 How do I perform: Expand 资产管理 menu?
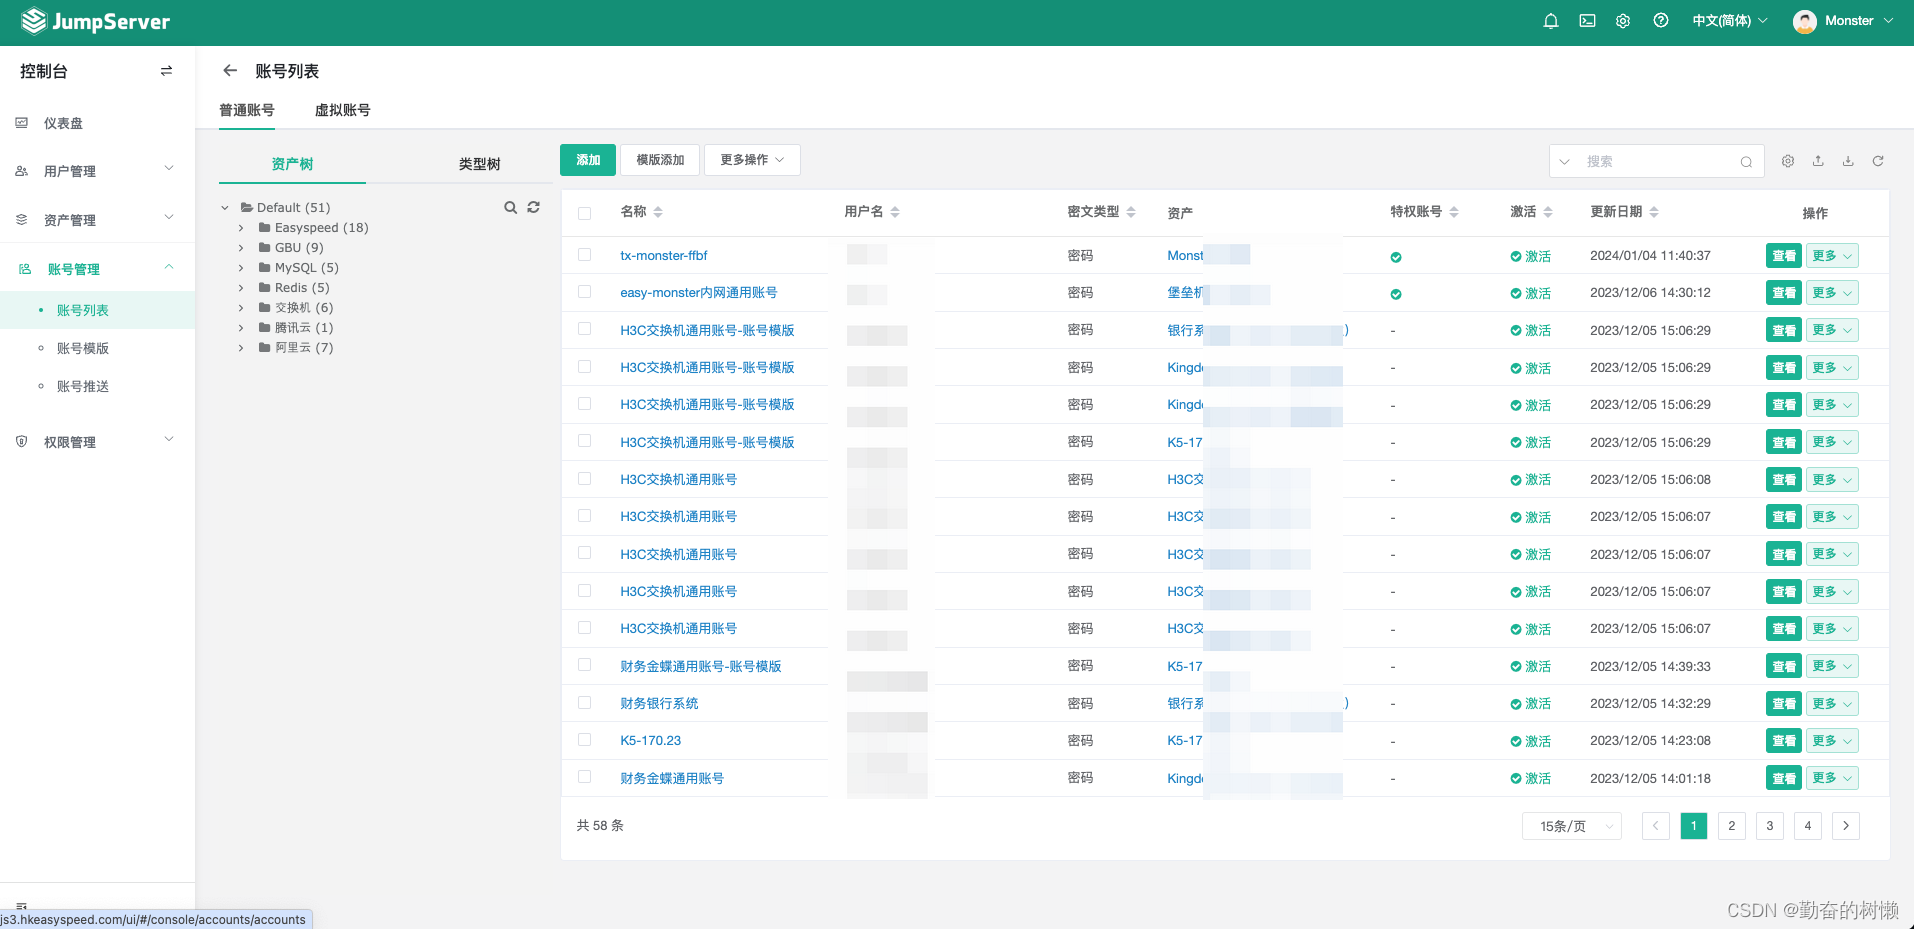(x=97, y=220)
